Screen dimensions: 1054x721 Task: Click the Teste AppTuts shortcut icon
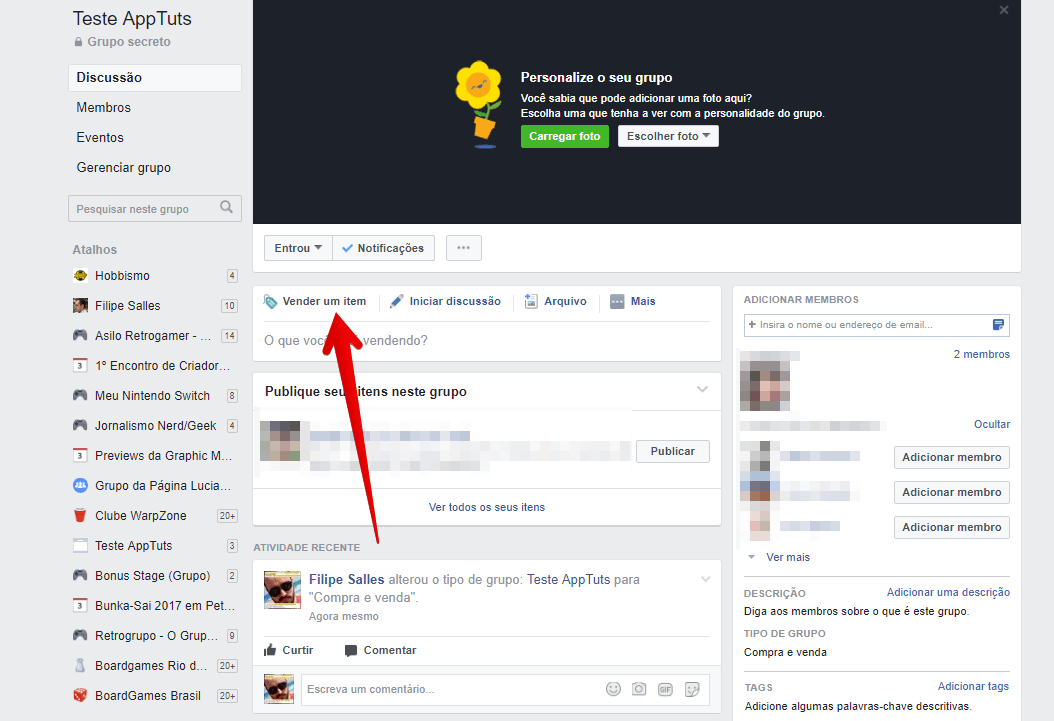(x=80, y=546)
